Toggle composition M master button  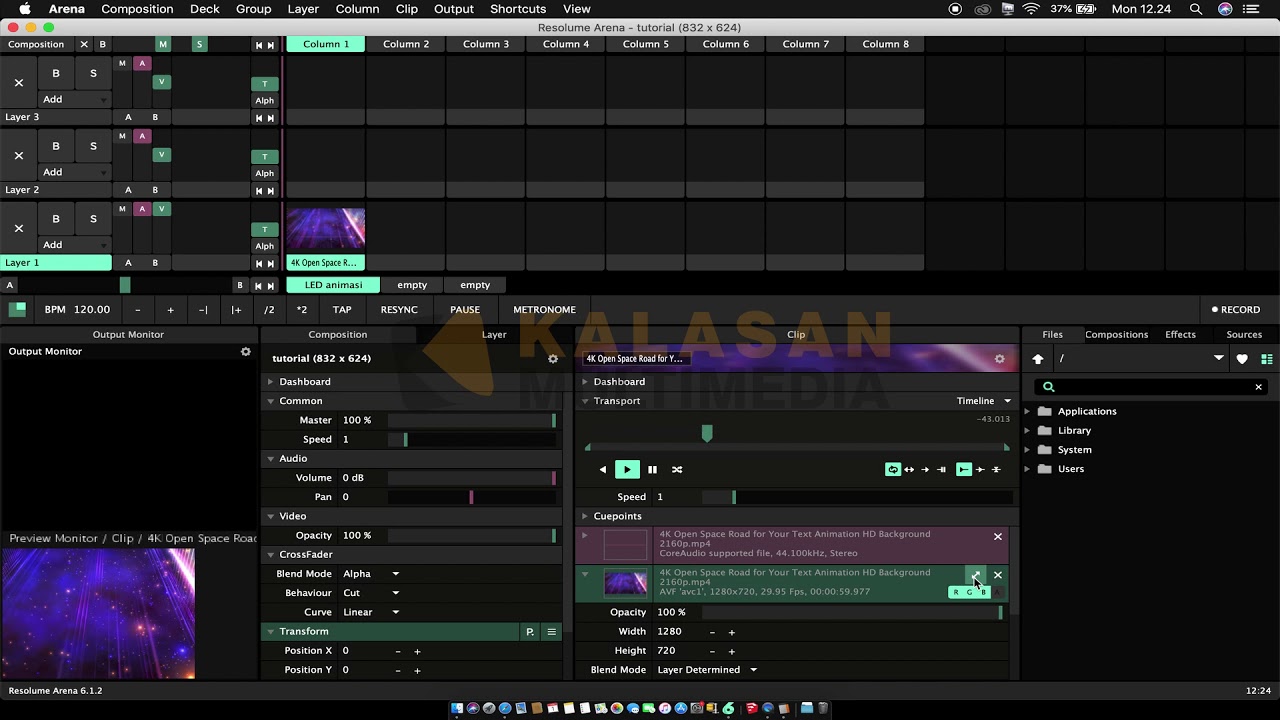click(162, 44)
